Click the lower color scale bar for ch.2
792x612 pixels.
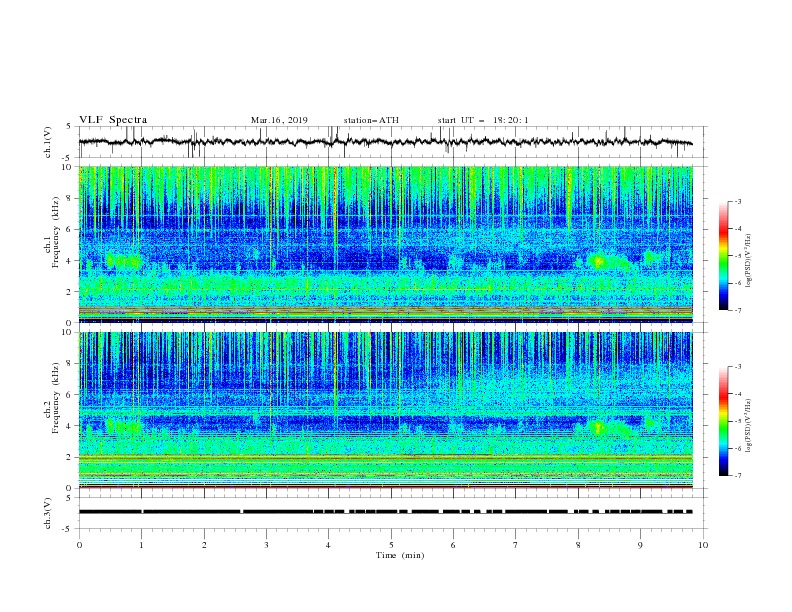723,421
